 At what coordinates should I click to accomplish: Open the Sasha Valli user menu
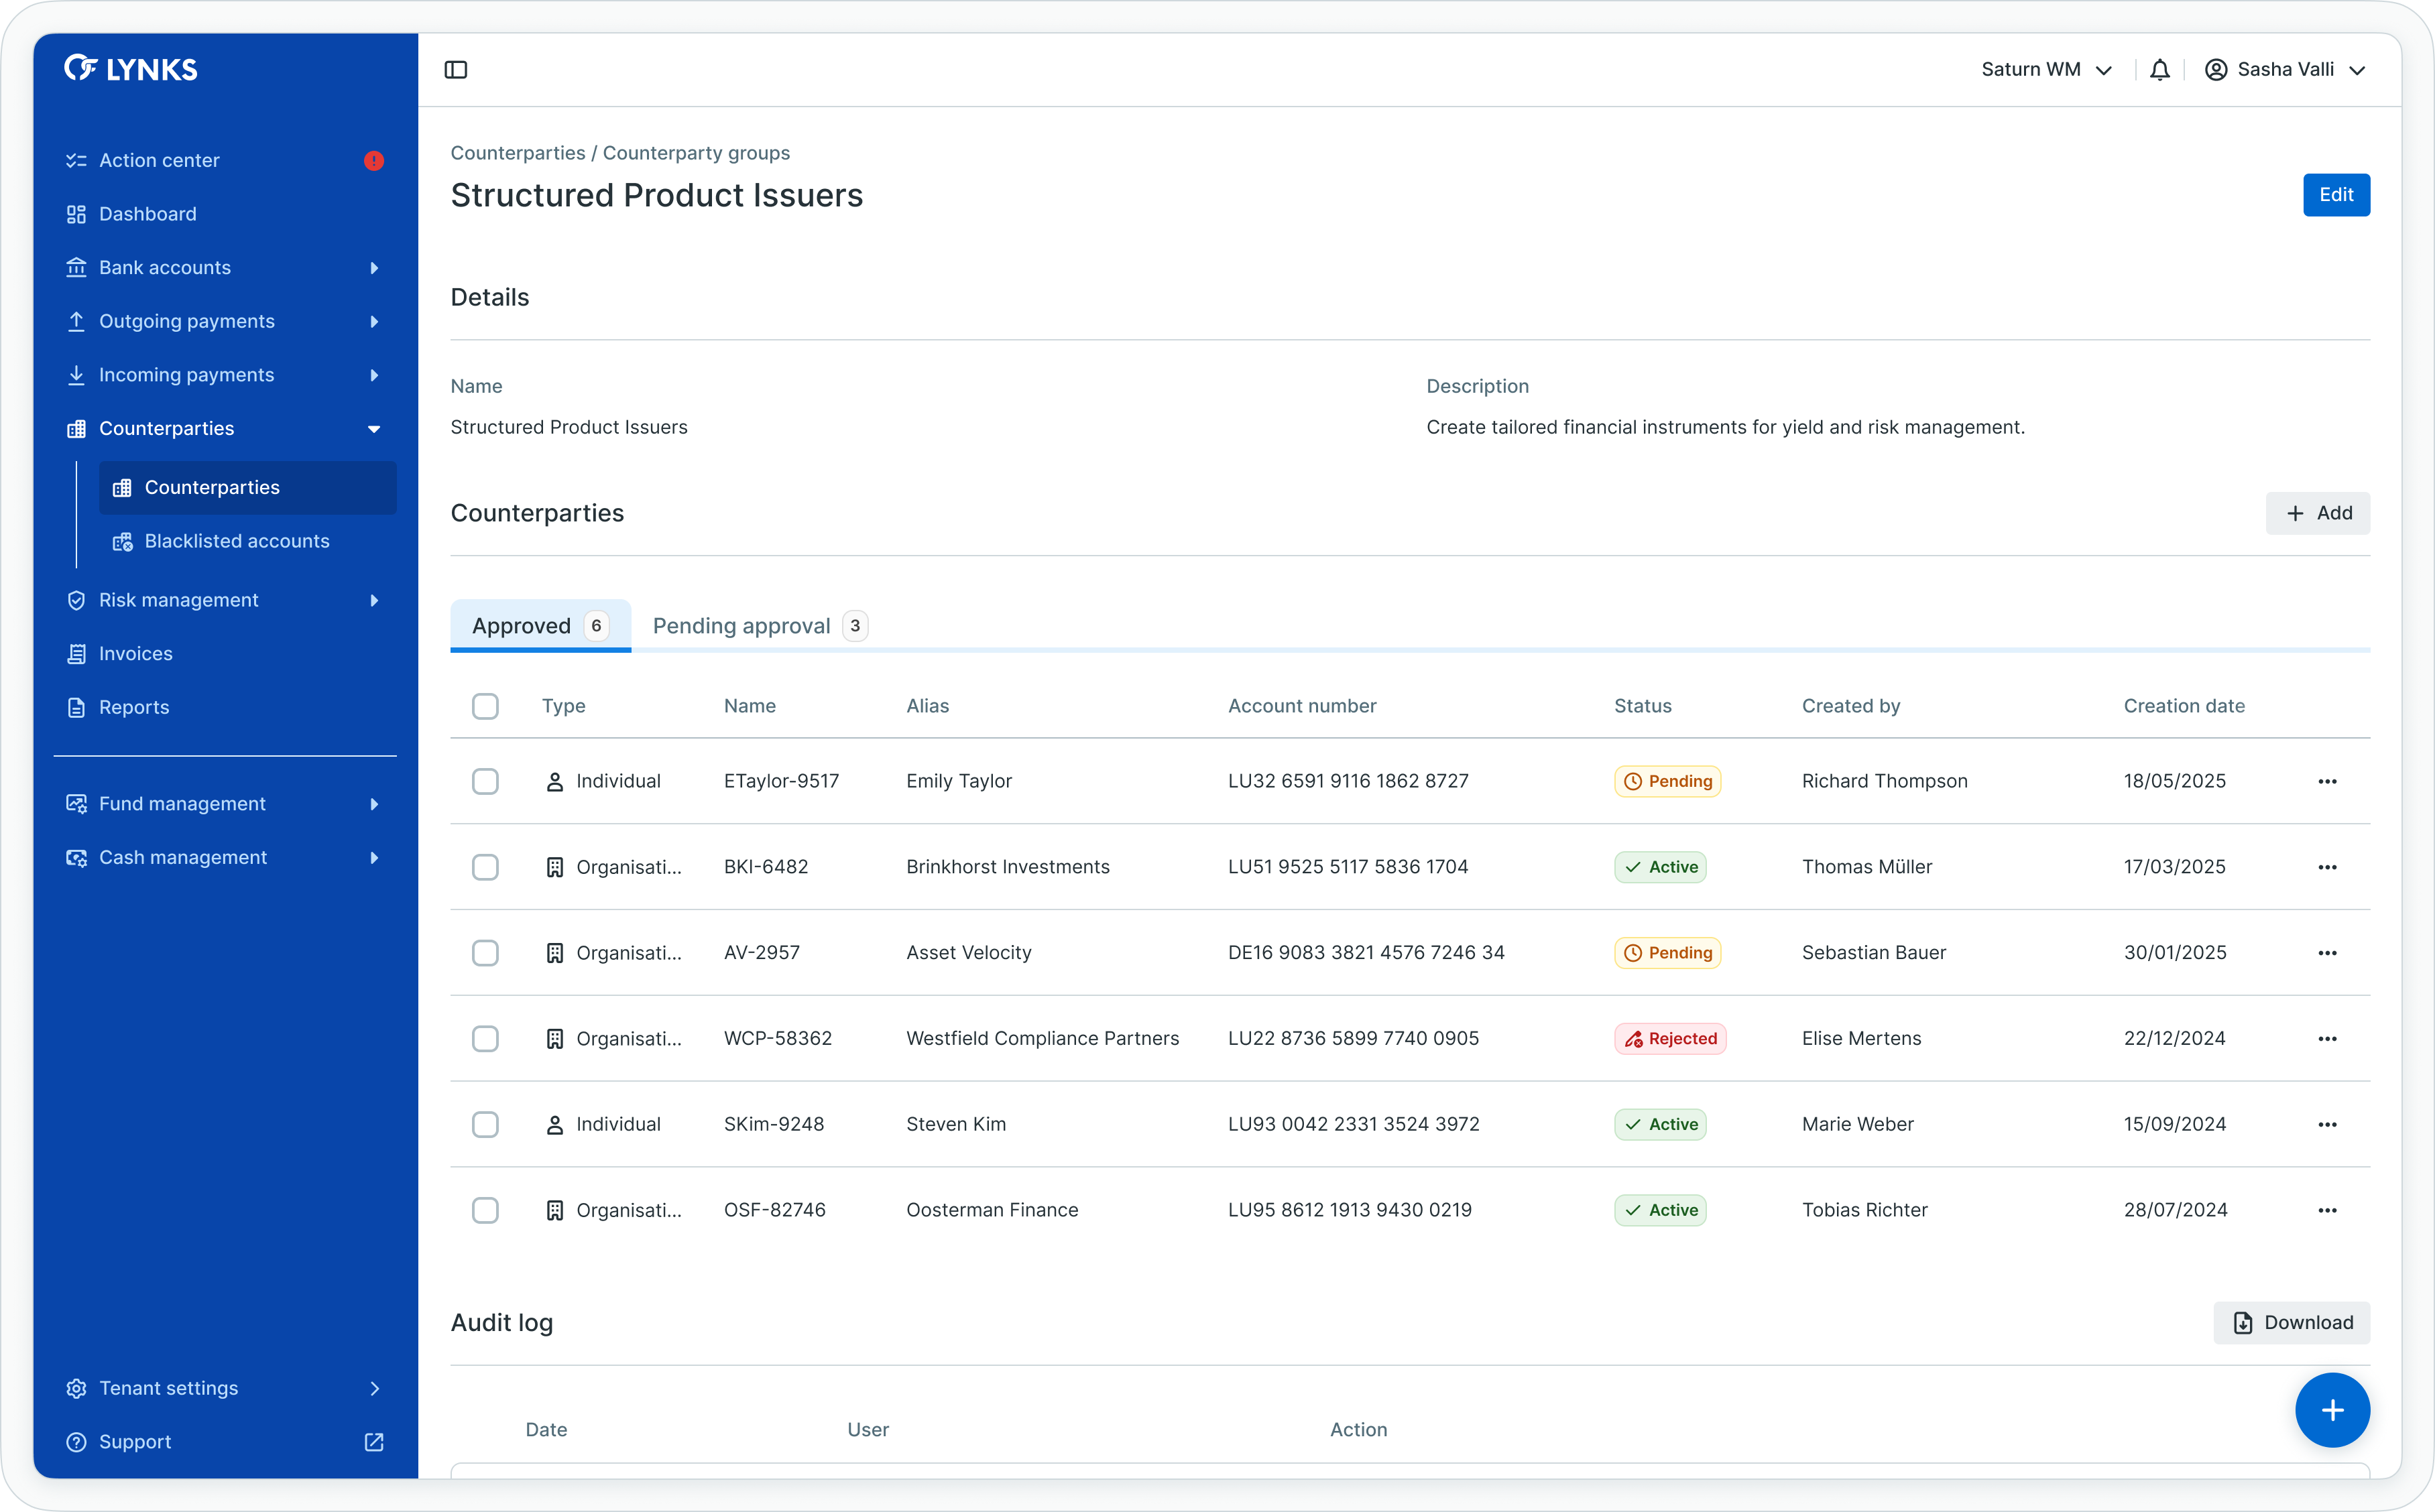click(2285, 70)
